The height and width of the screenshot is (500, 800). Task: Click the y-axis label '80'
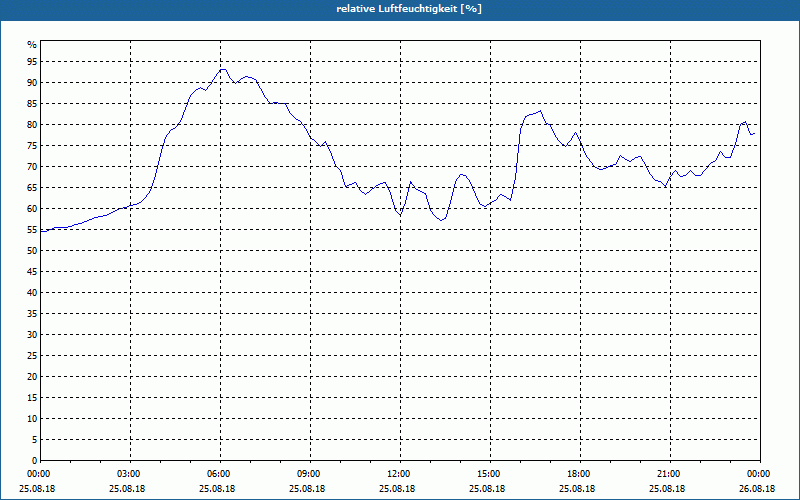click(32, 124)
